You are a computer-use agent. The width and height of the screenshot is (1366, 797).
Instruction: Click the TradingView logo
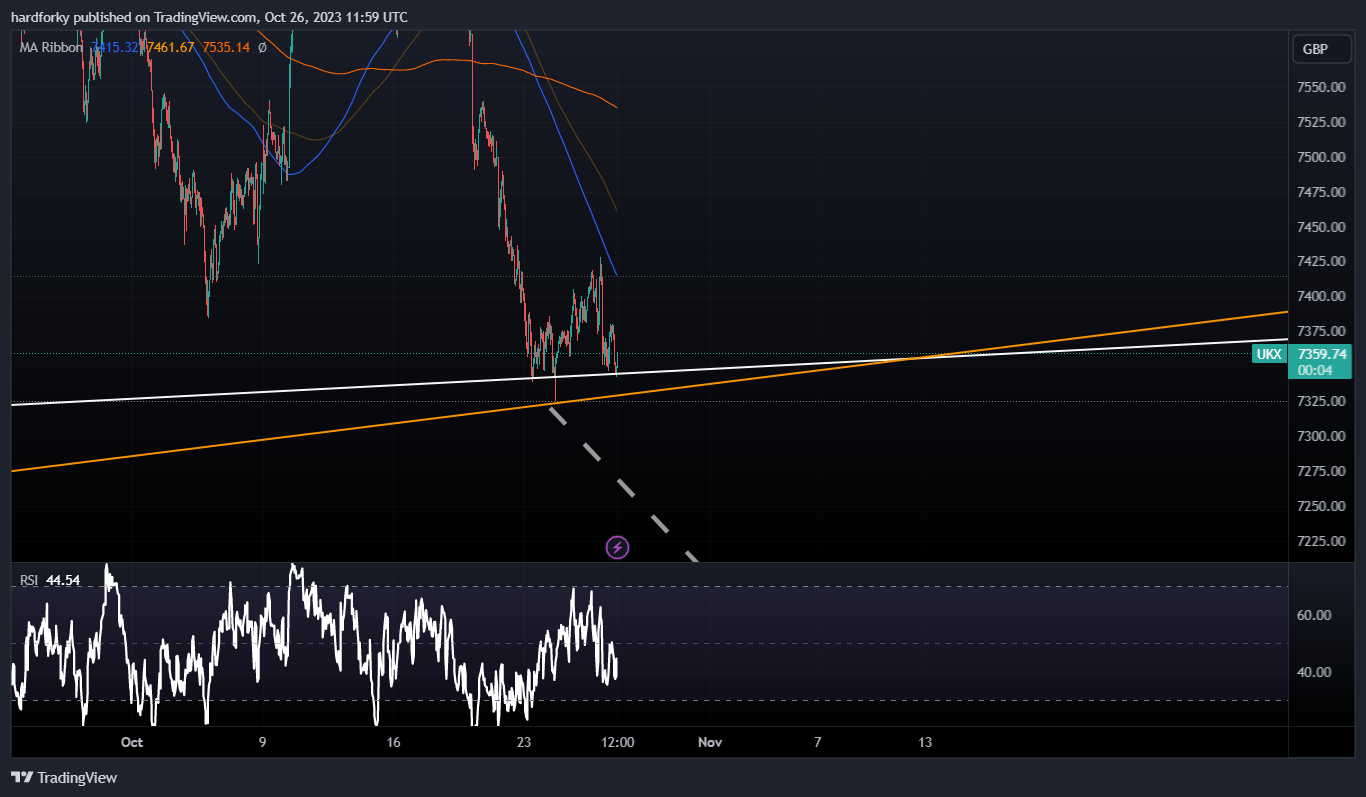[x=64, y=777]
